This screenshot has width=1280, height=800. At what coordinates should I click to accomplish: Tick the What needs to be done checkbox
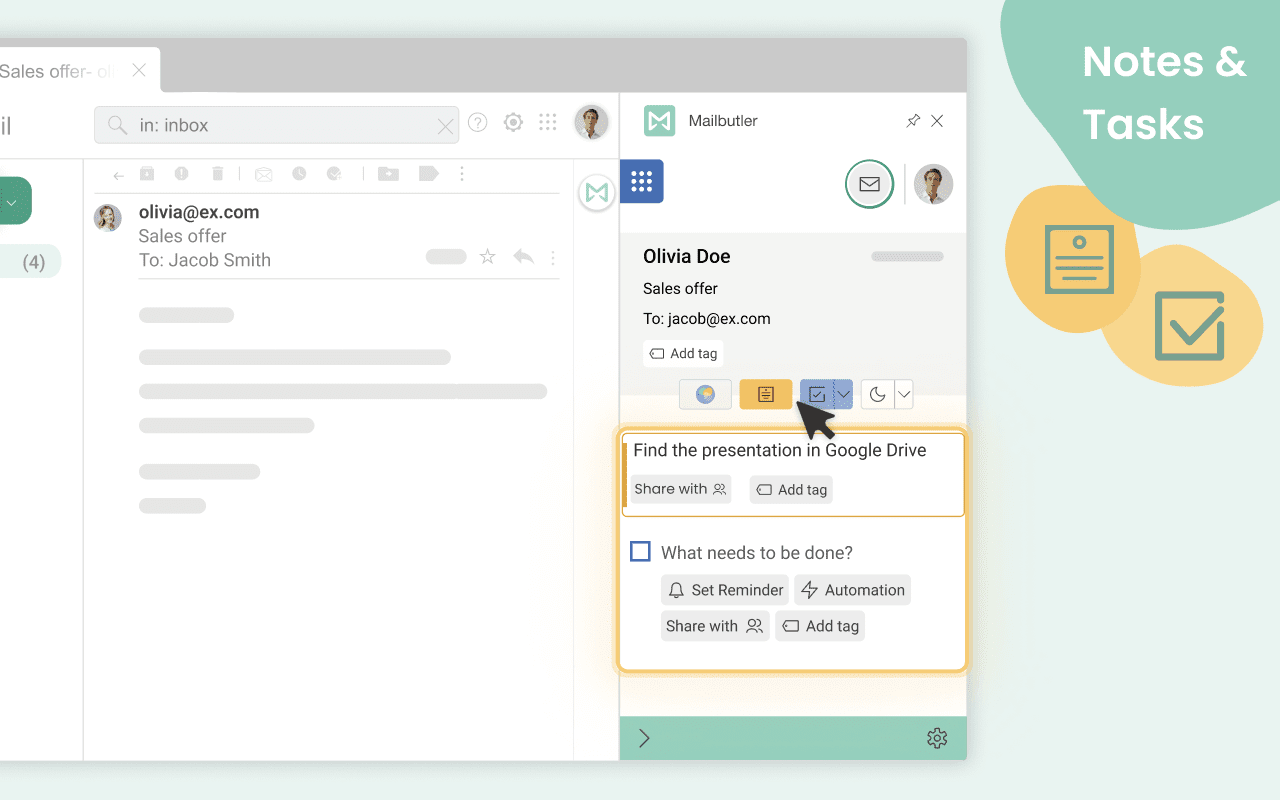(x=641, y=552)
